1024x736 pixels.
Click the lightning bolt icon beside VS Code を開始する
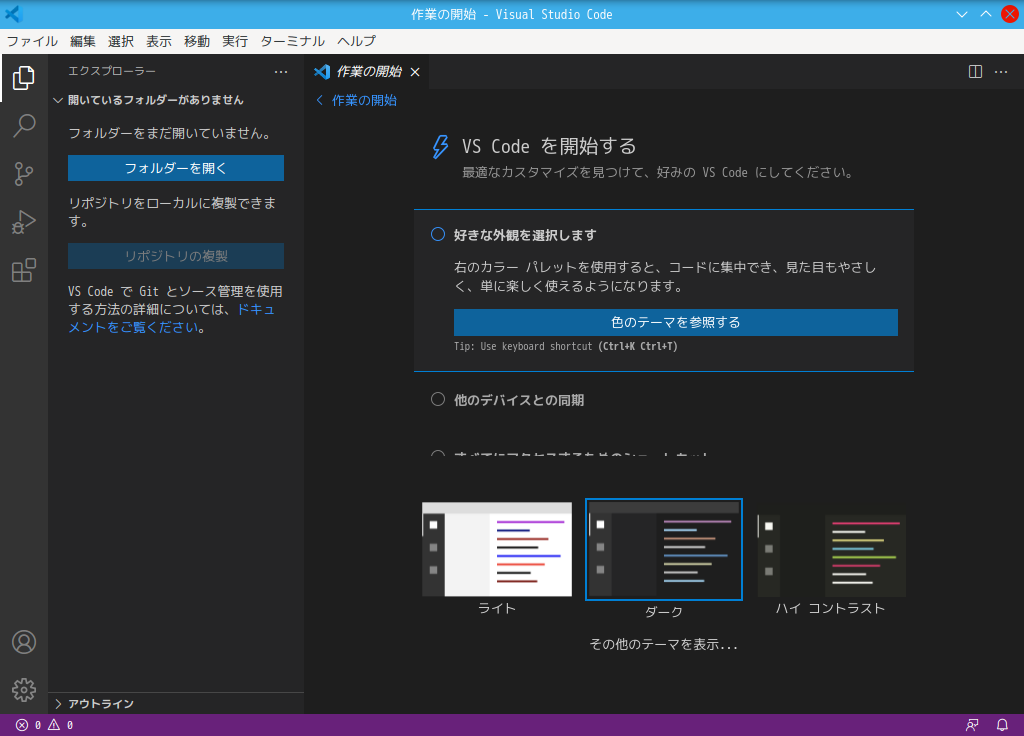(x=440, y=147)
